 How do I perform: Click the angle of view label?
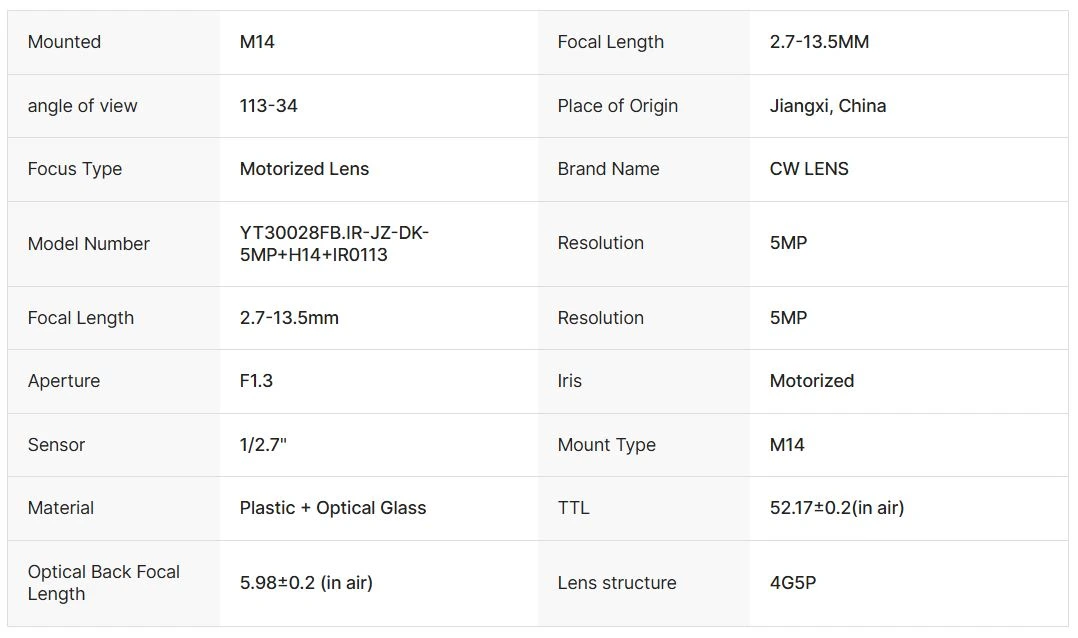pos(82,106)
